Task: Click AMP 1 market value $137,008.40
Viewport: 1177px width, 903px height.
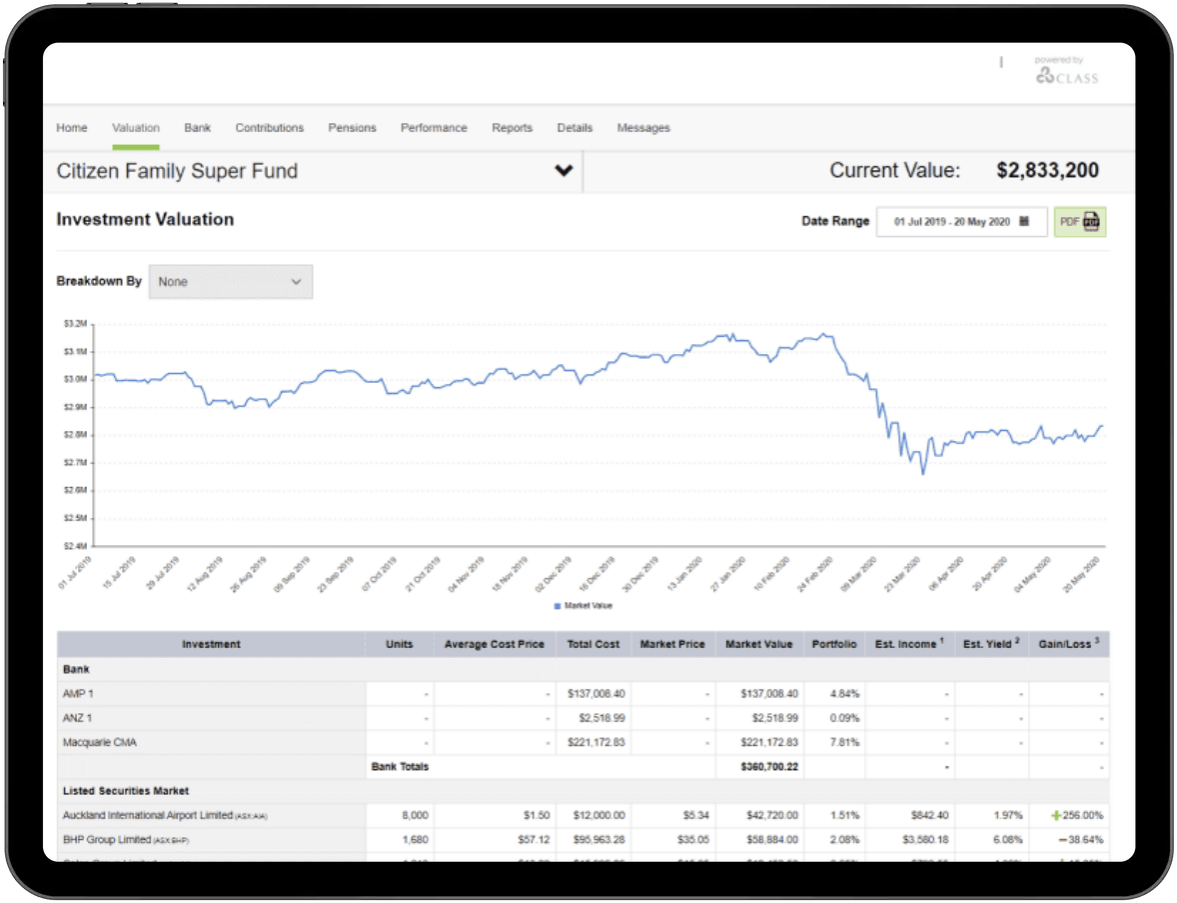Action: coord(769,694)
